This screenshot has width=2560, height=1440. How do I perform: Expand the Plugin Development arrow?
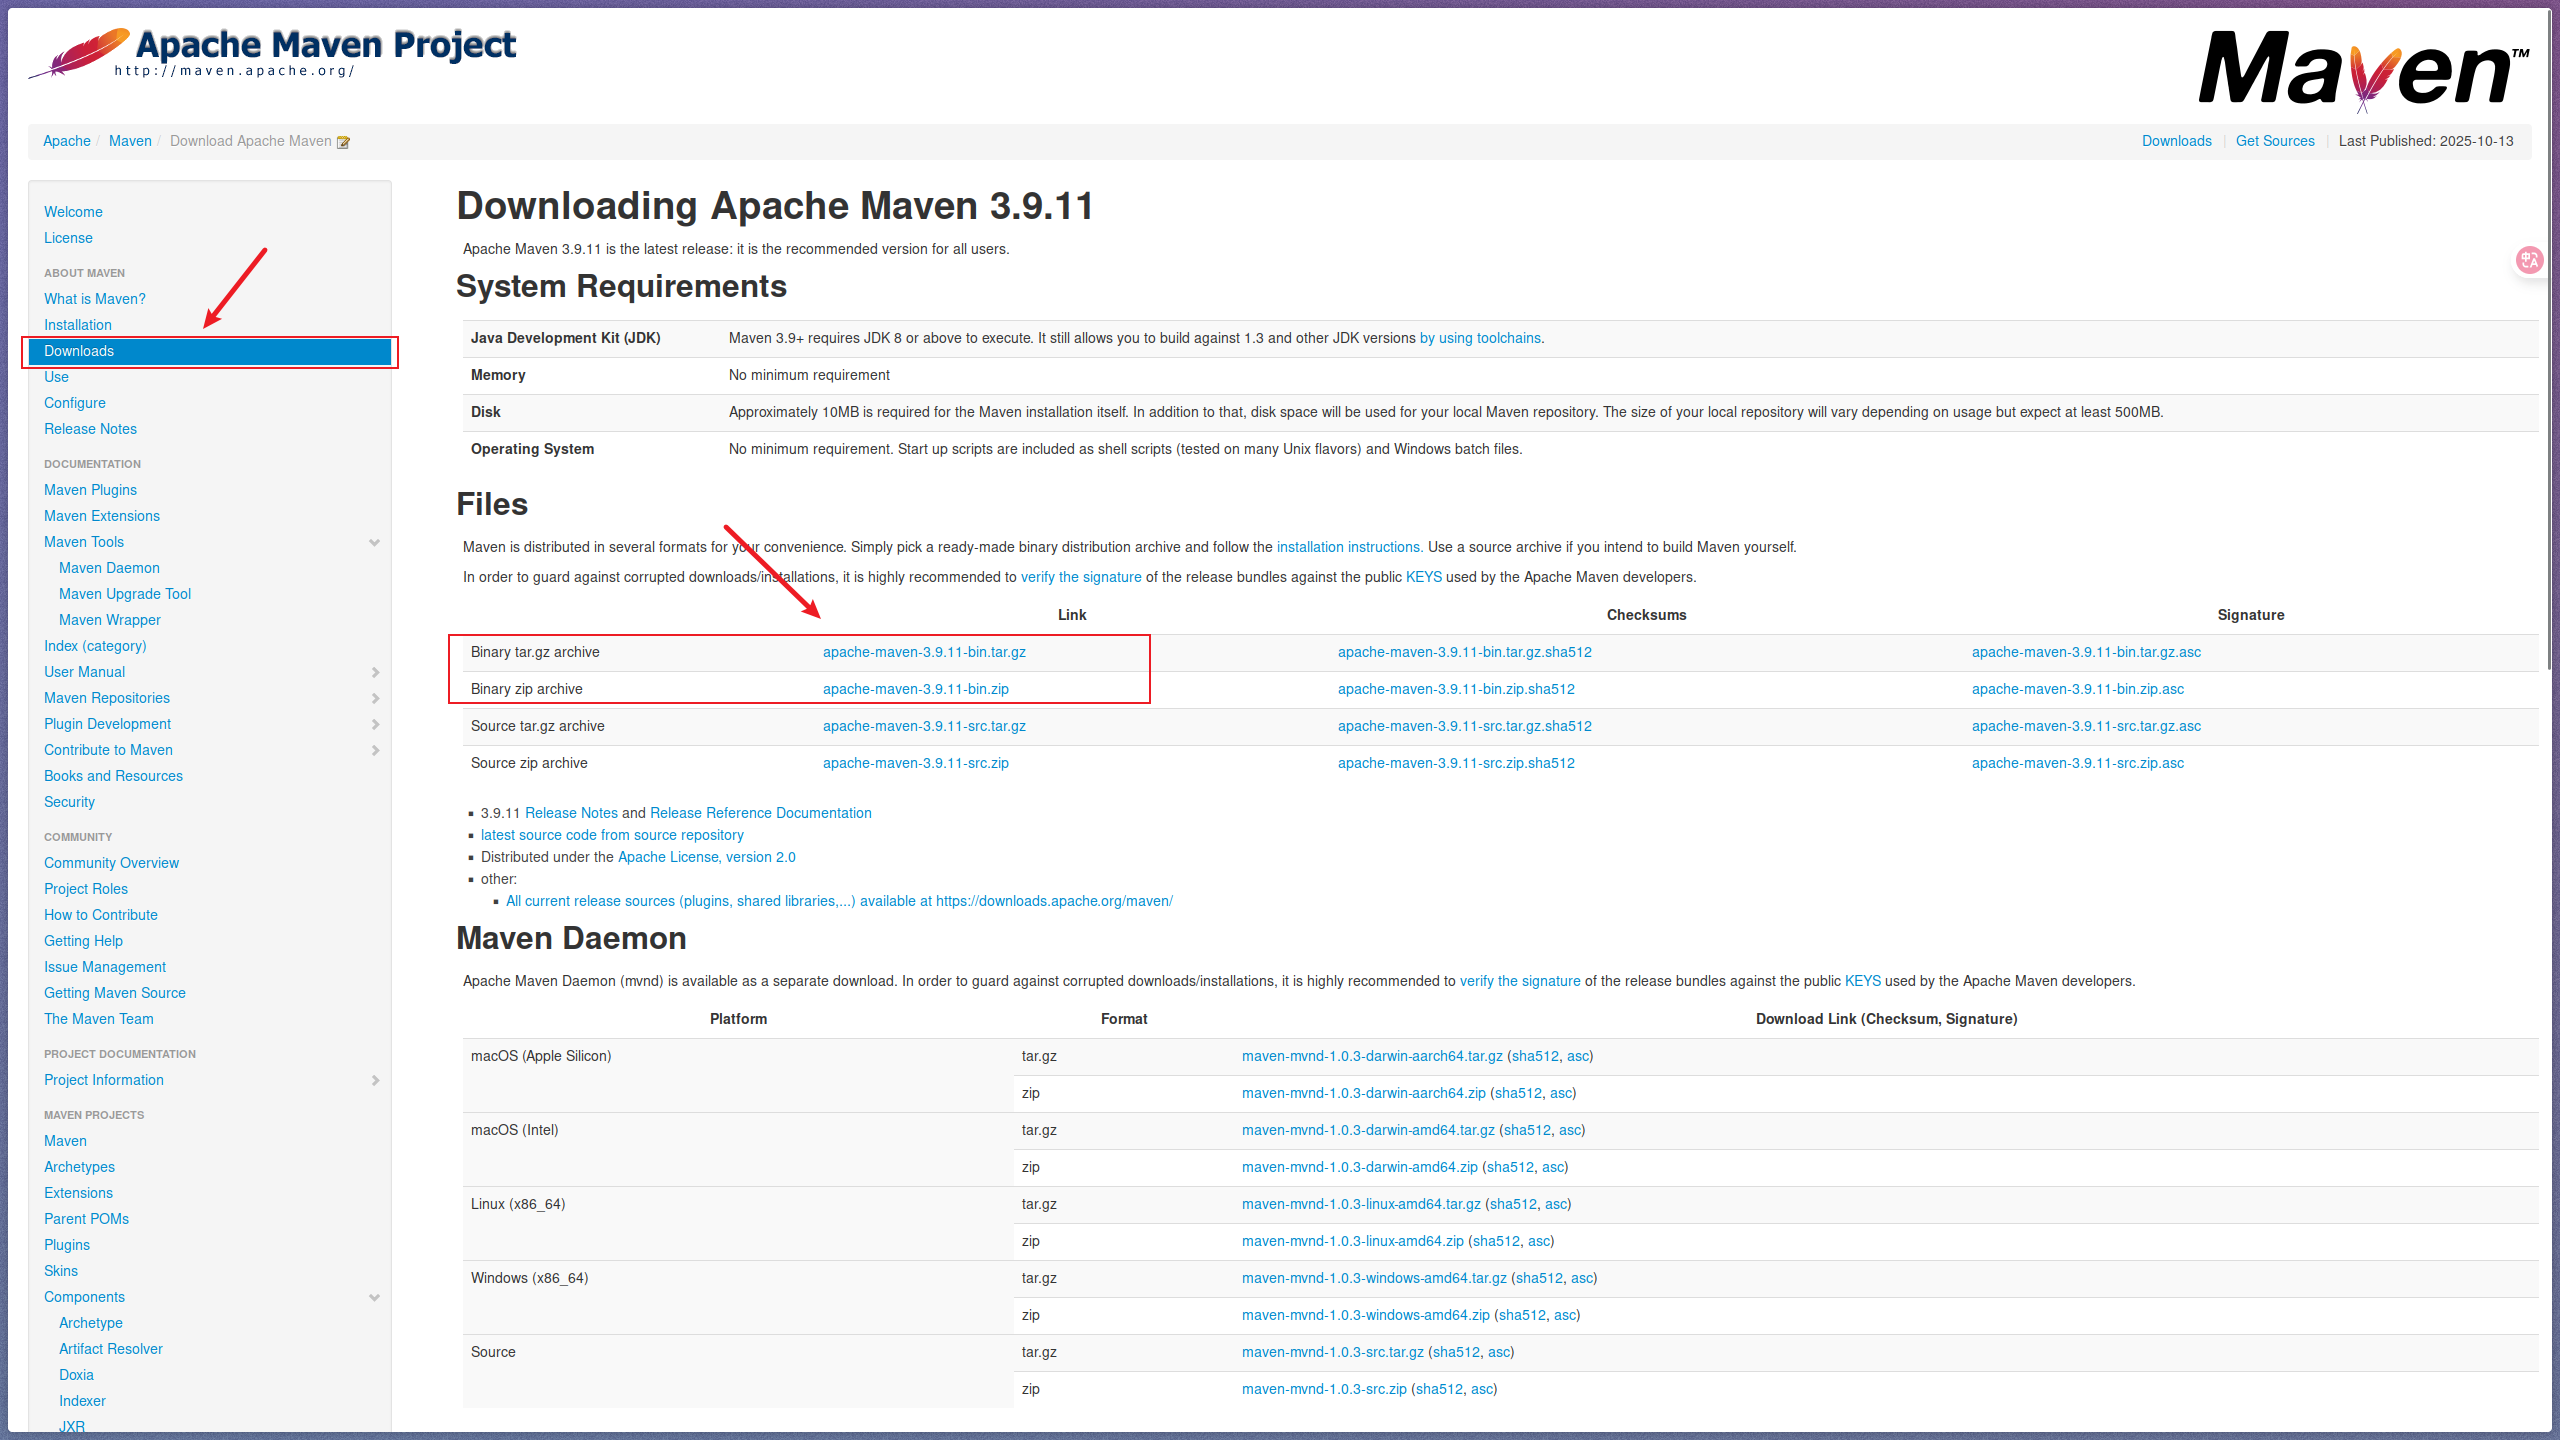(x=376, y=725)
